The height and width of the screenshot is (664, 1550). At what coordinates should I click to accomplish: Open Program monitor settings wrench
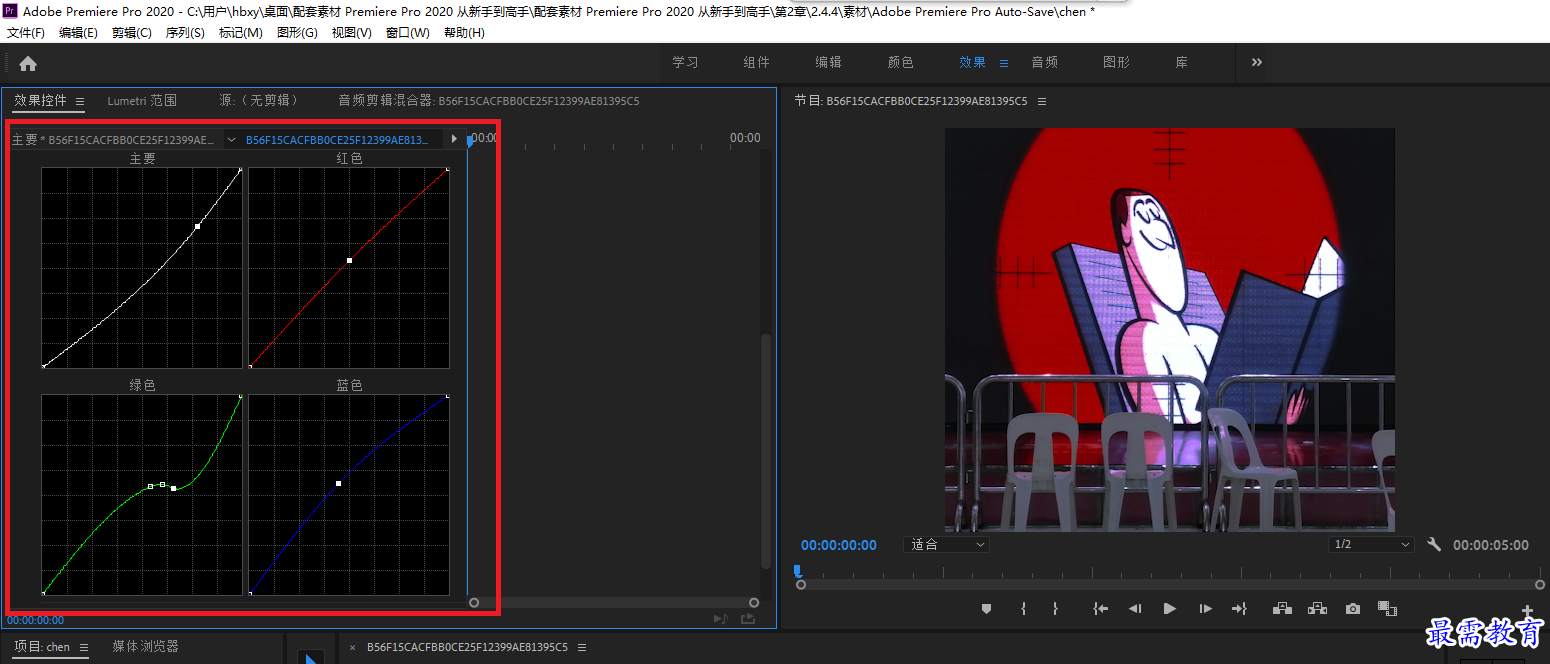1434,545
